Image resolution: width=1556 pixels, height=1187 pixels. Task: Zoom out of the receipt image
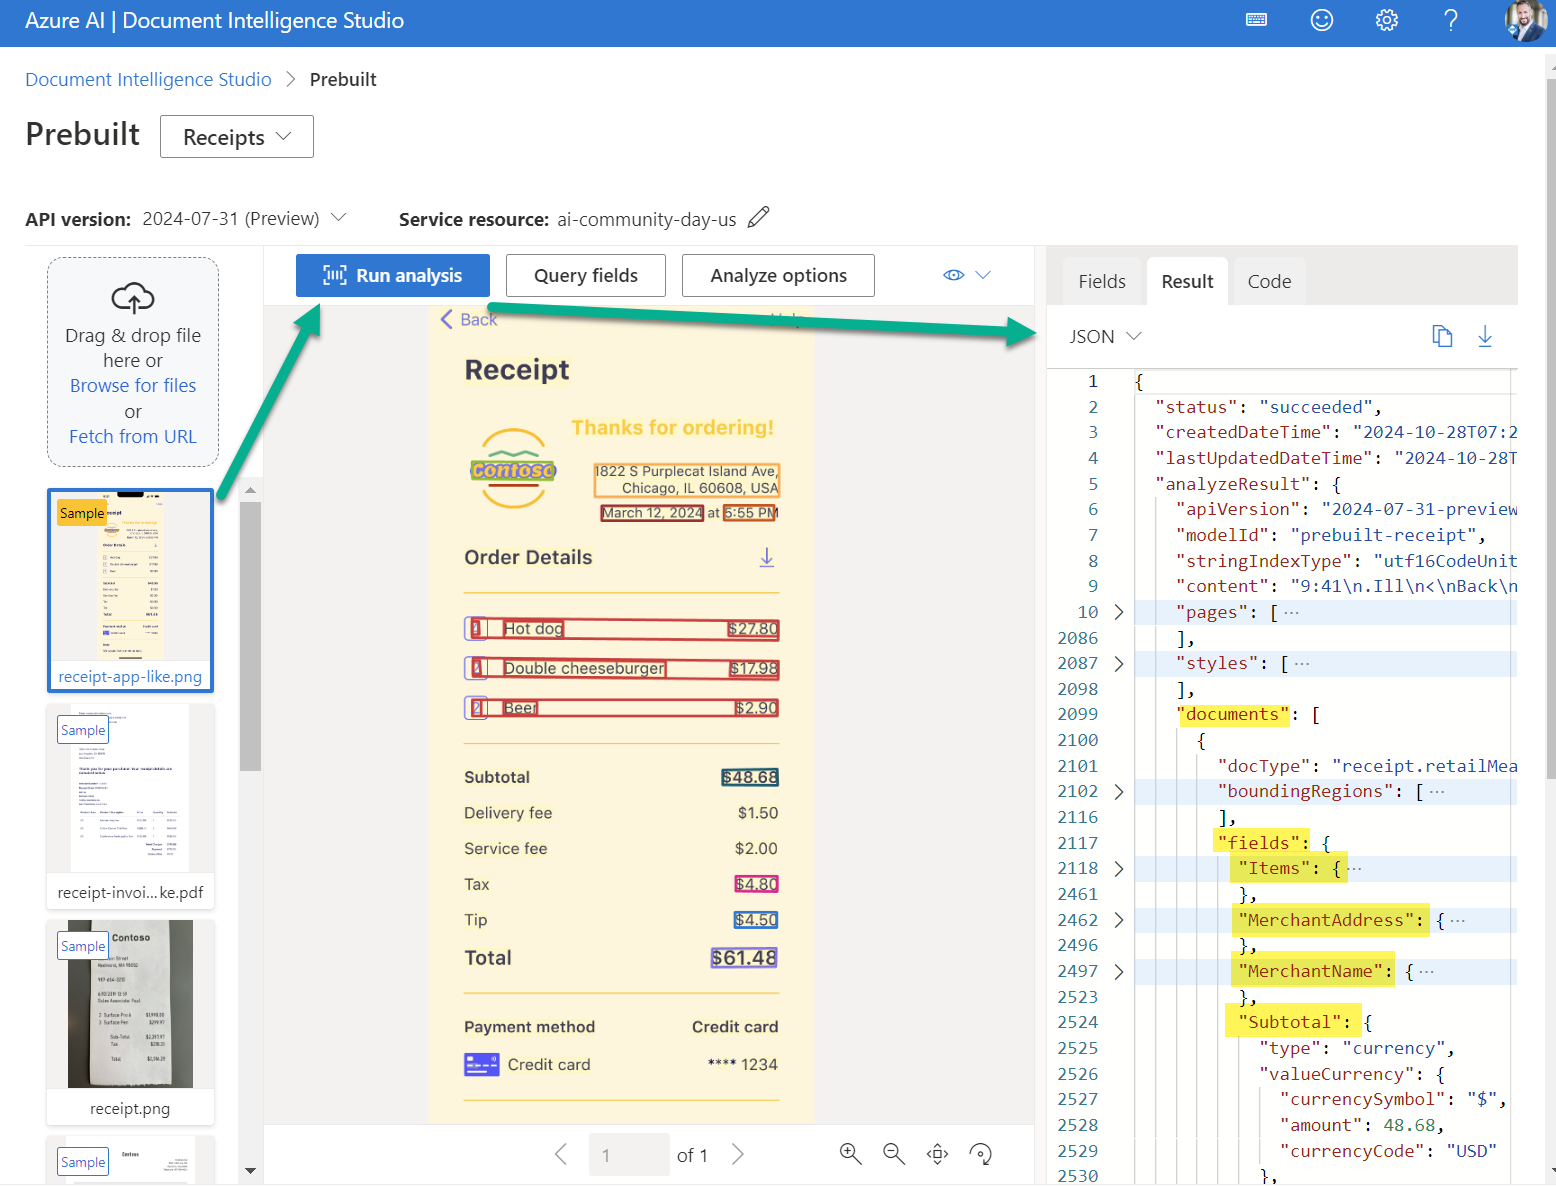tap(894, 1153)
